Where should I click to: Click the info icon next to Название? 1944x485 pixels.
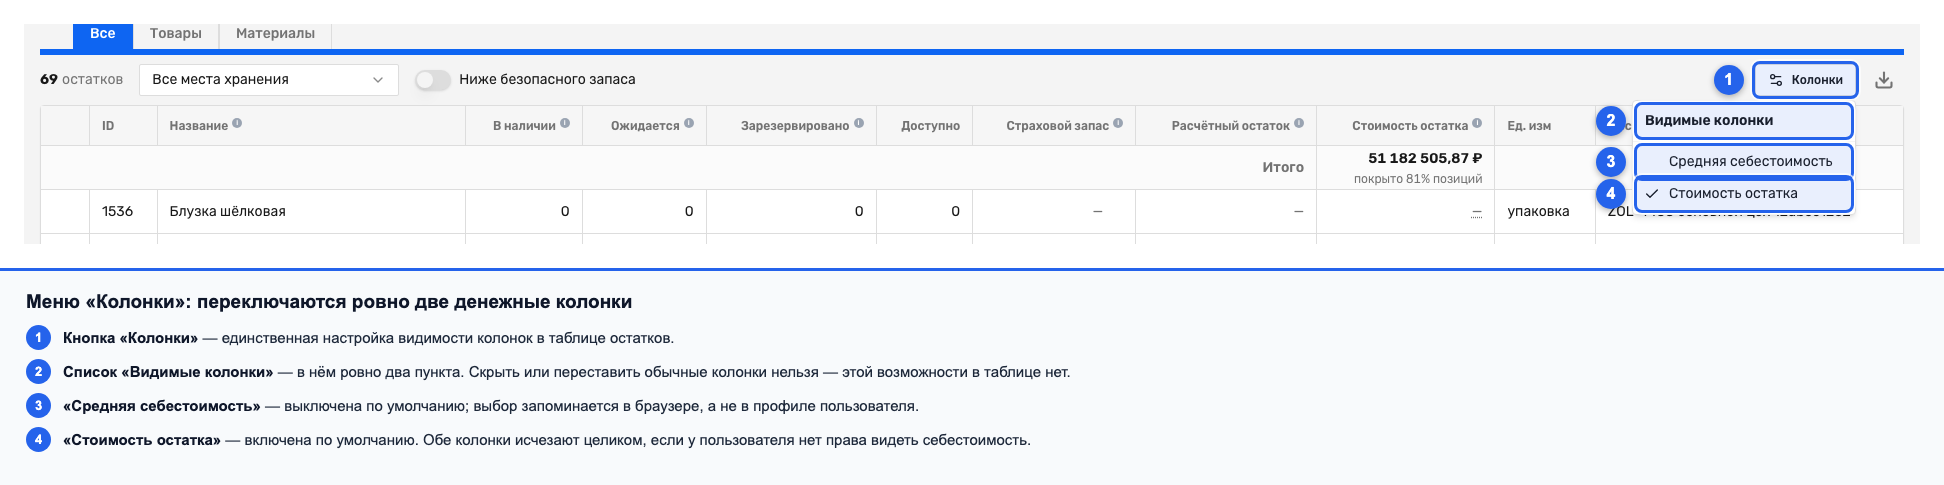tap(237, 124)
